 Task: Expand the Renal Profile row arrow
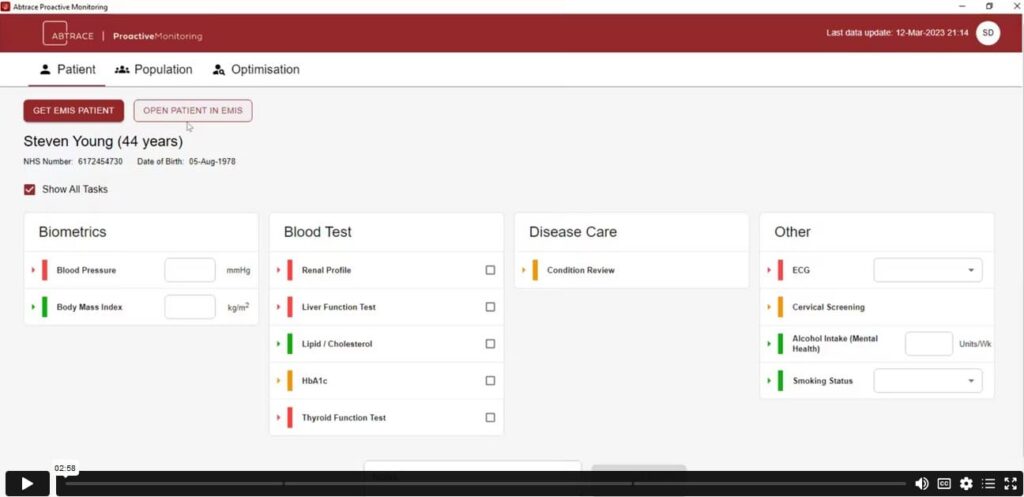279,270
